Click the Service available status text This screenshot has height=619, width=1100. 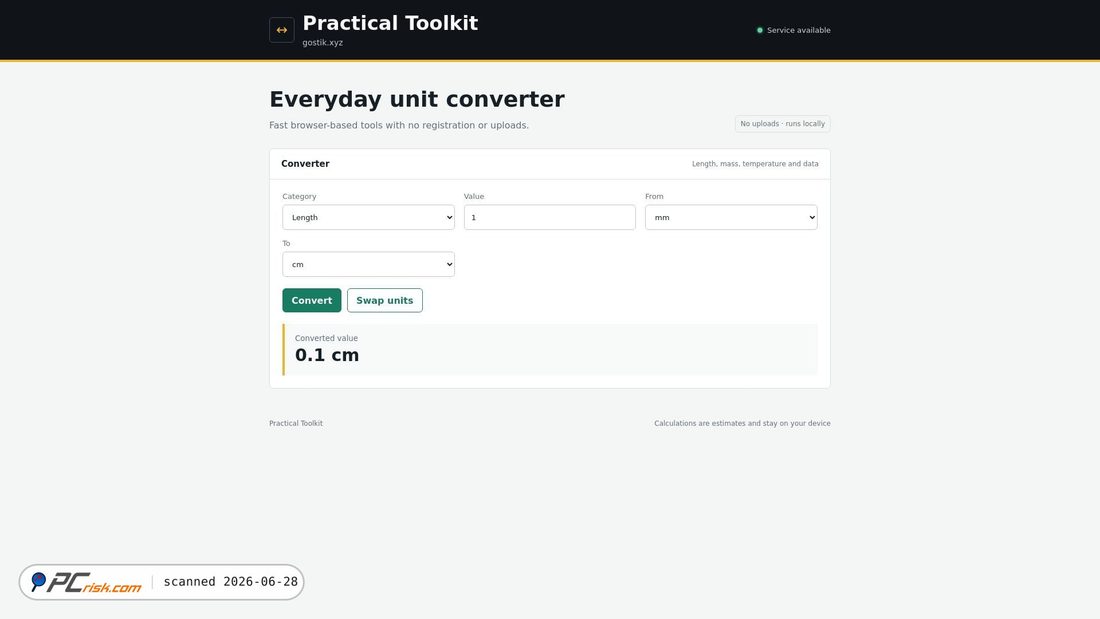click(798, 30)
